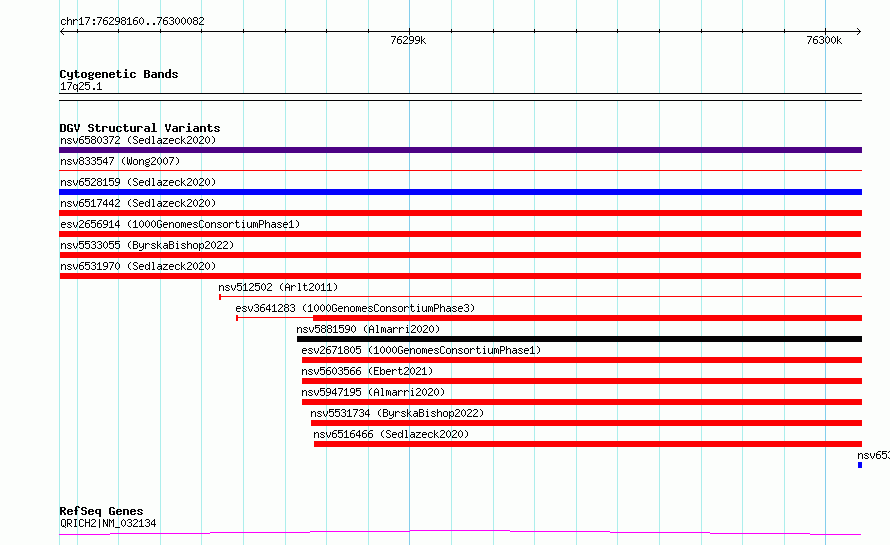890x545 pixels.
Task: Select the dark purple nsv6580372 variant bar
Action: click(460, 150)
